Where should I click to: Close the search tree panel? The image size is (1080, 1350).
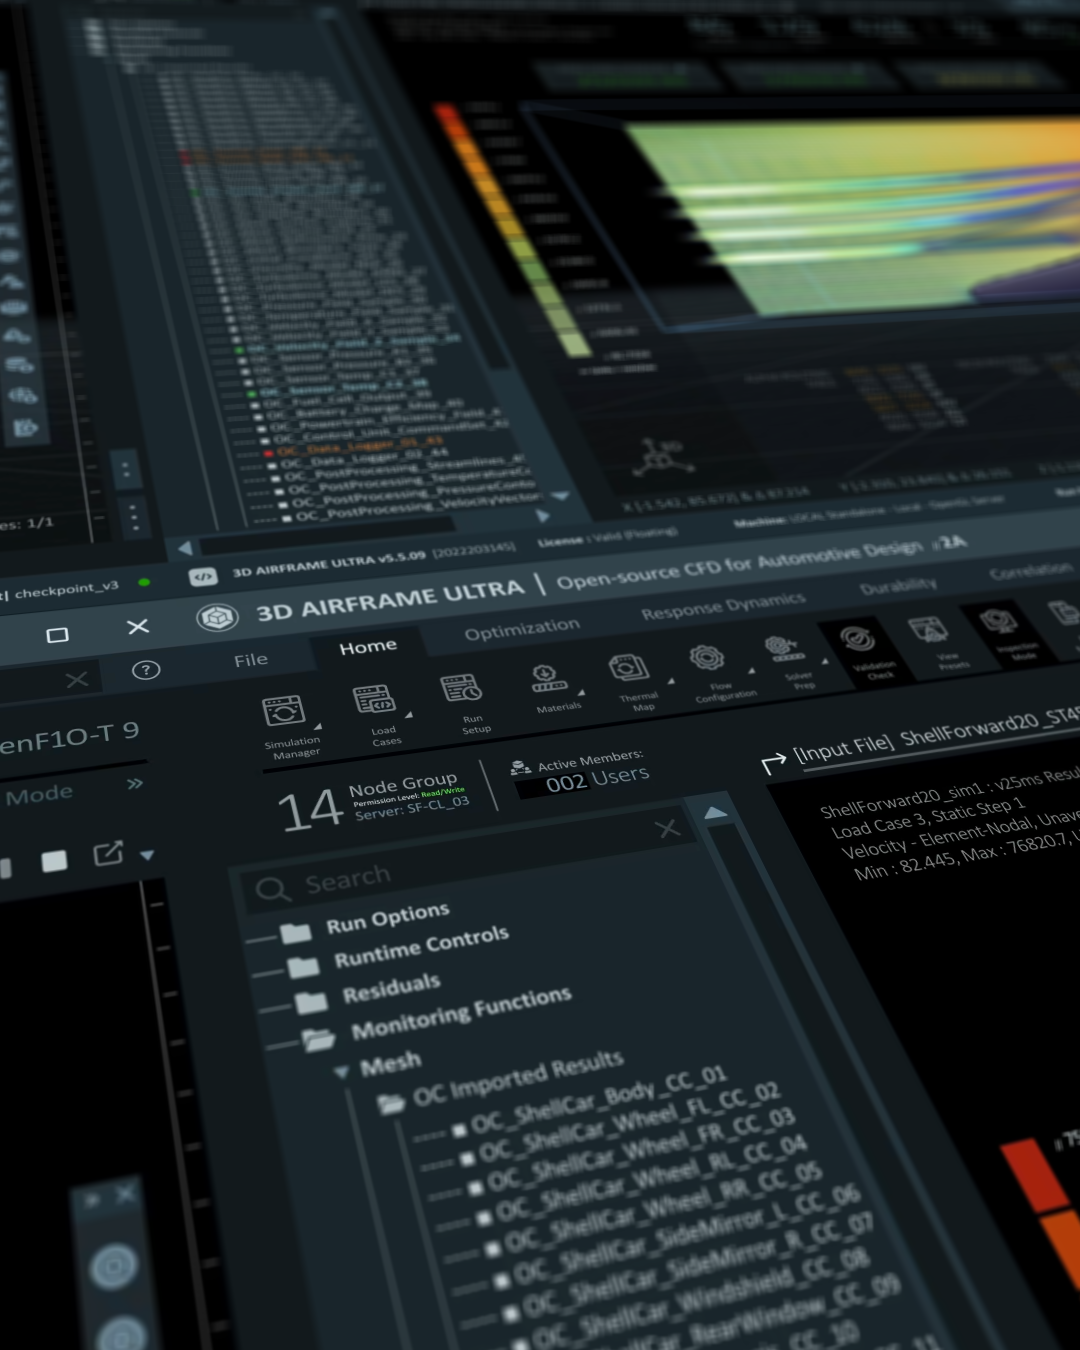(668, 828)
